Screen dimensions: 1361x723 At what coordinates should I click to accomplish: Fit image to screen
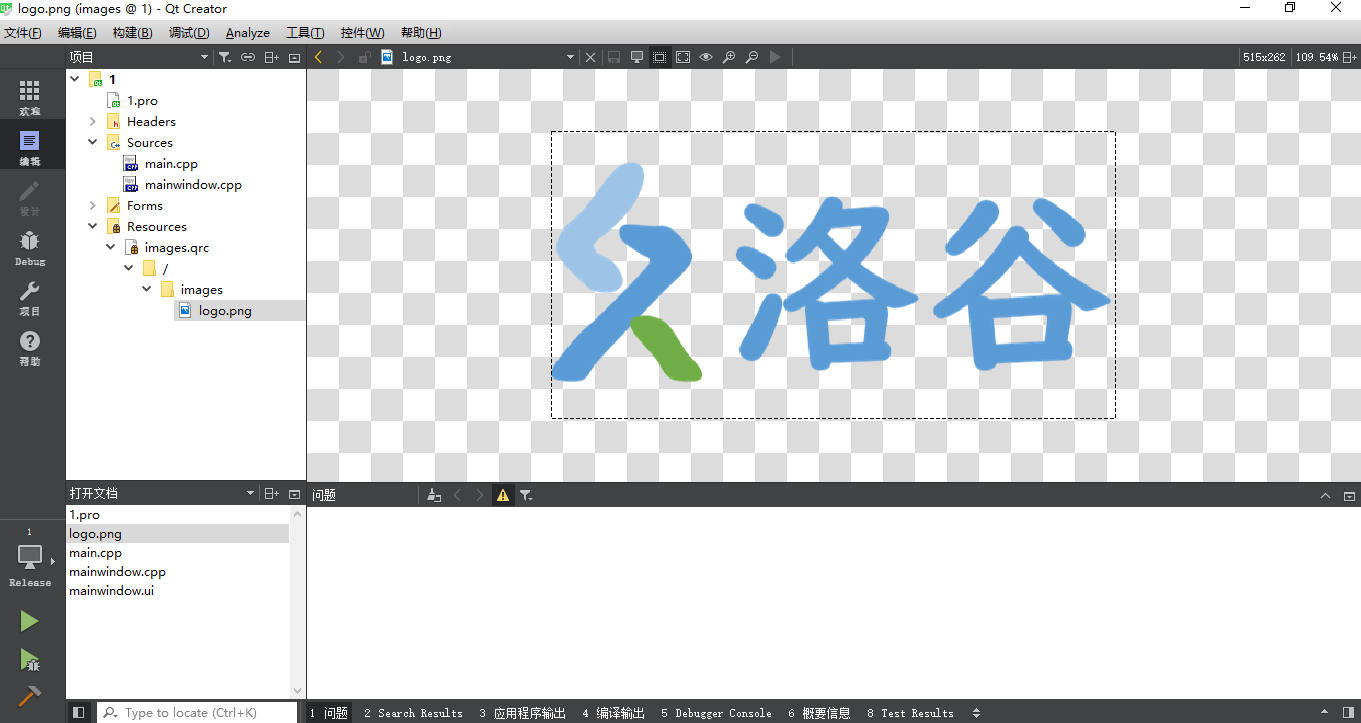pos(682,57)
